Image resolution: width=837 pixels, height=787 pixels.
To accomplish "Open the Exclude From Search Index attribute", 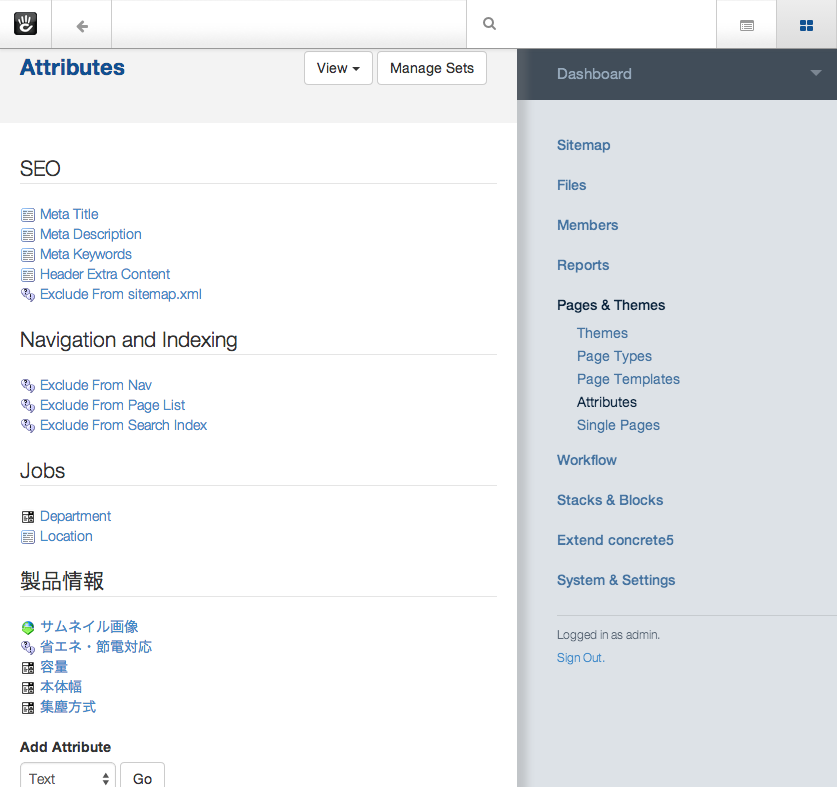I will pos(123,425).
